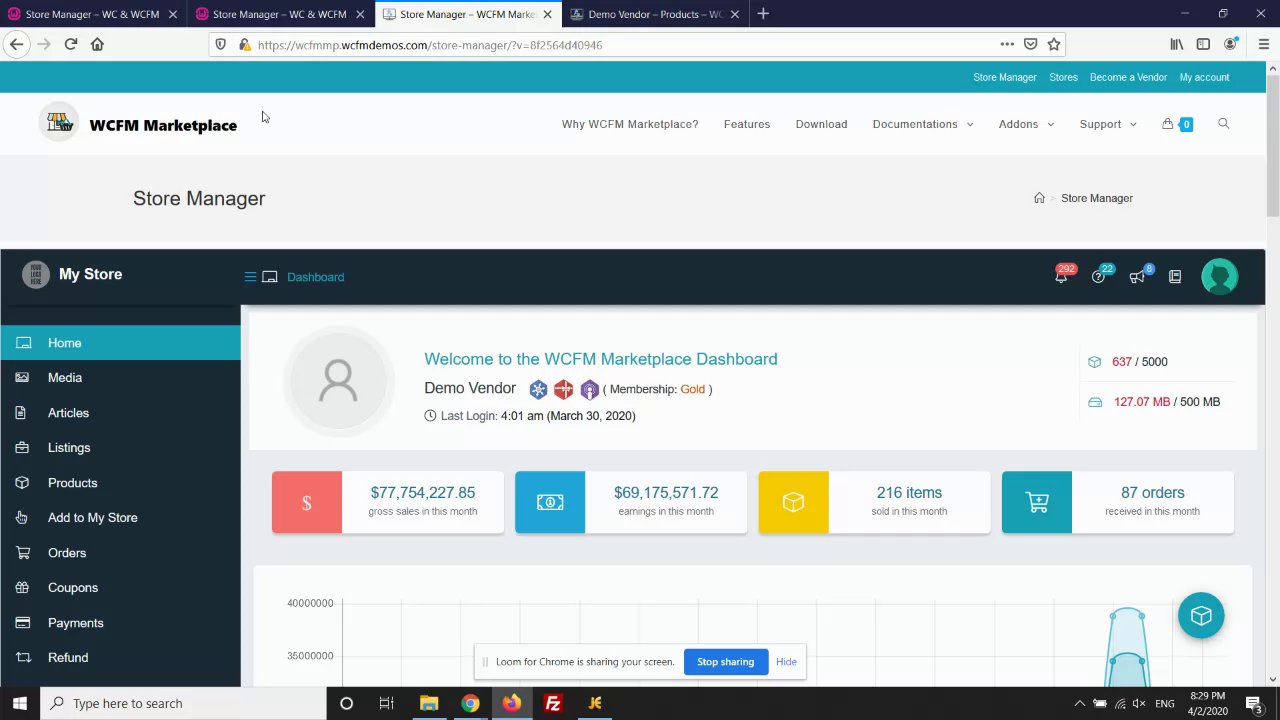Click the purple badge beside Demo Vendor
Viewport: 1280px width, 720px height.
[590, 389]
